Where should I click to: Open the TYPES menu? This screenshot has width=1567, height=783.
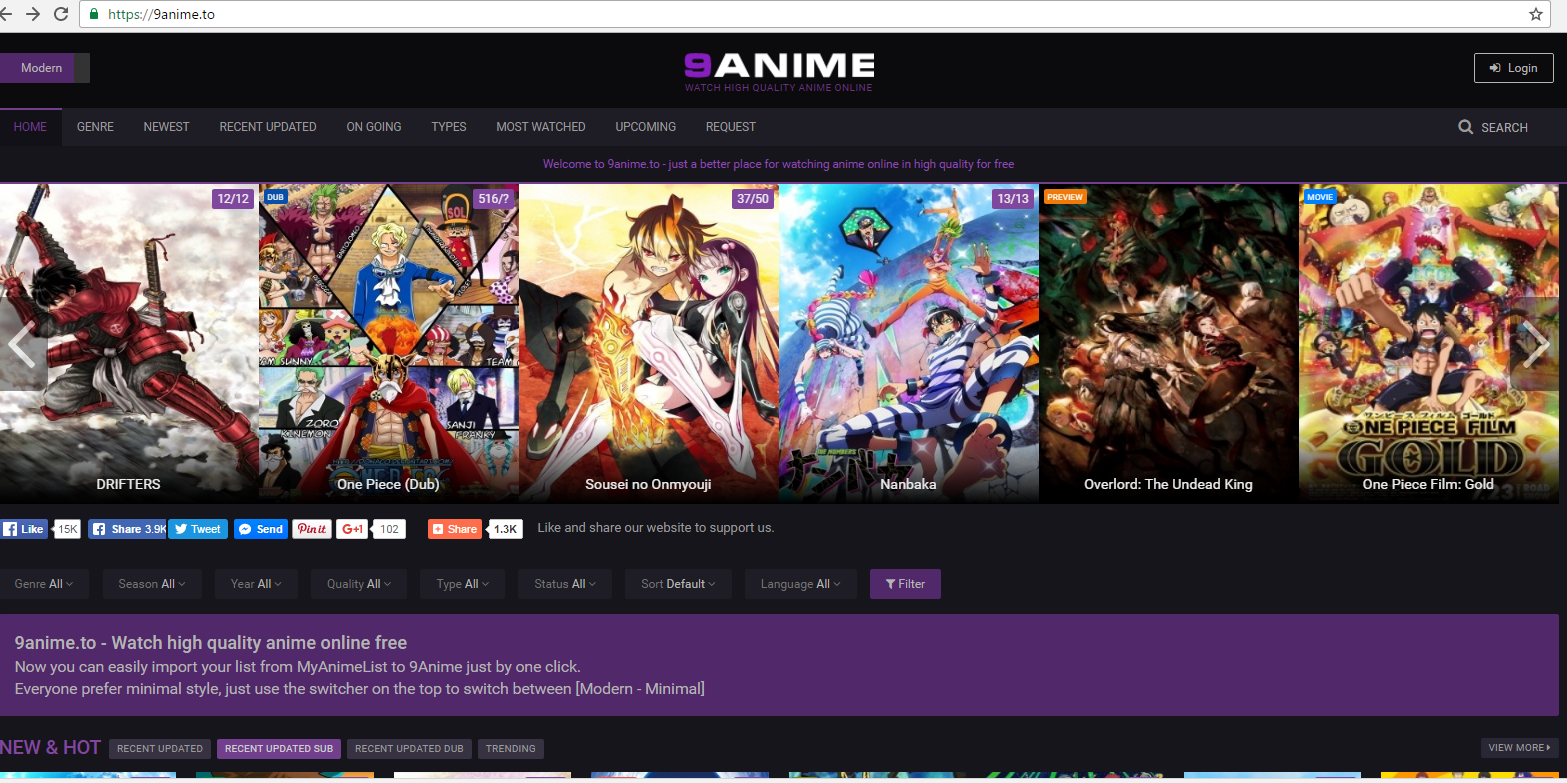click(449, 127)
